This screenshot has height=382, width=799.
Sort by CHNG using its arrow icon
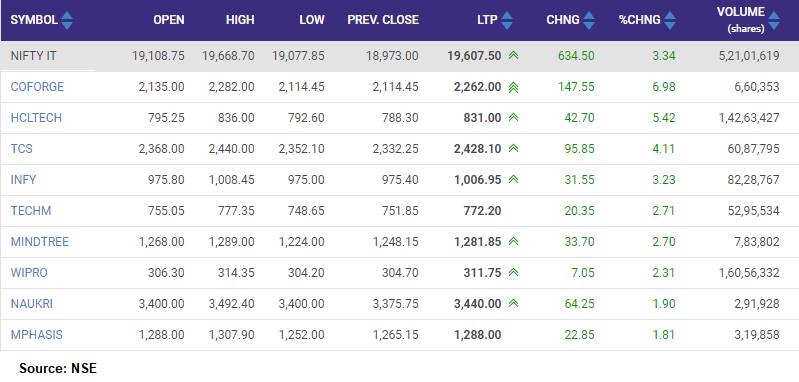(x=589, y=20)
